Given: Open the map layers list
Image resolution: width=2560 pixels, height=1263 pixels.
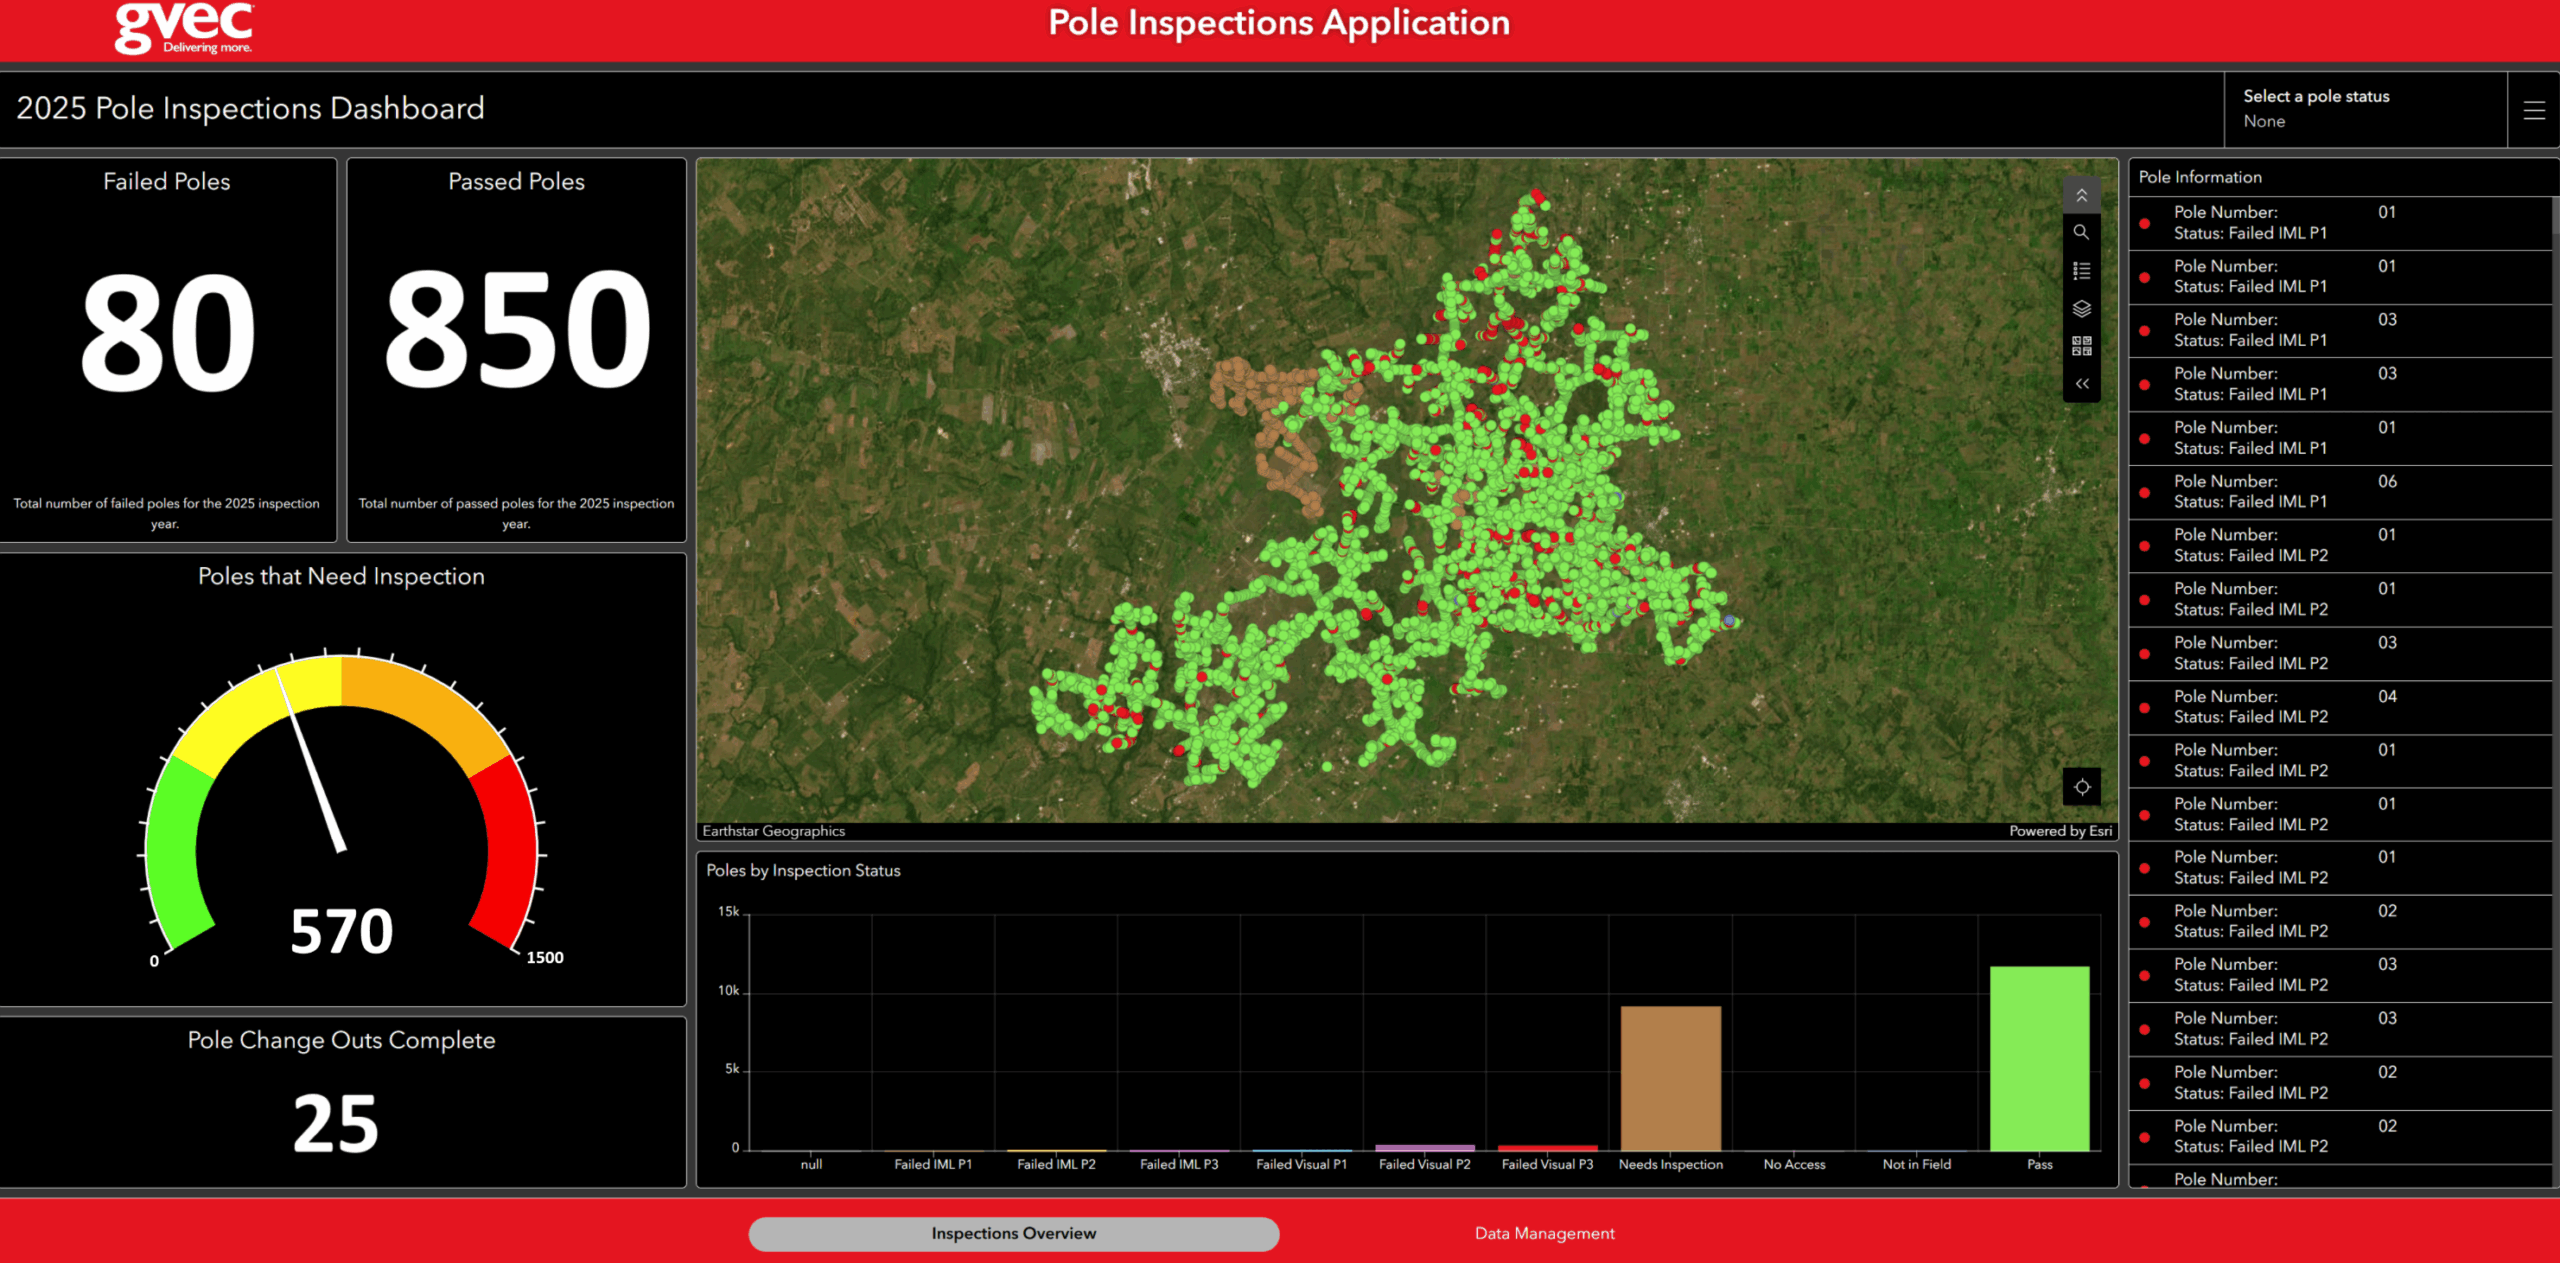Looking at the screenshot, I should pos(2081,309).
